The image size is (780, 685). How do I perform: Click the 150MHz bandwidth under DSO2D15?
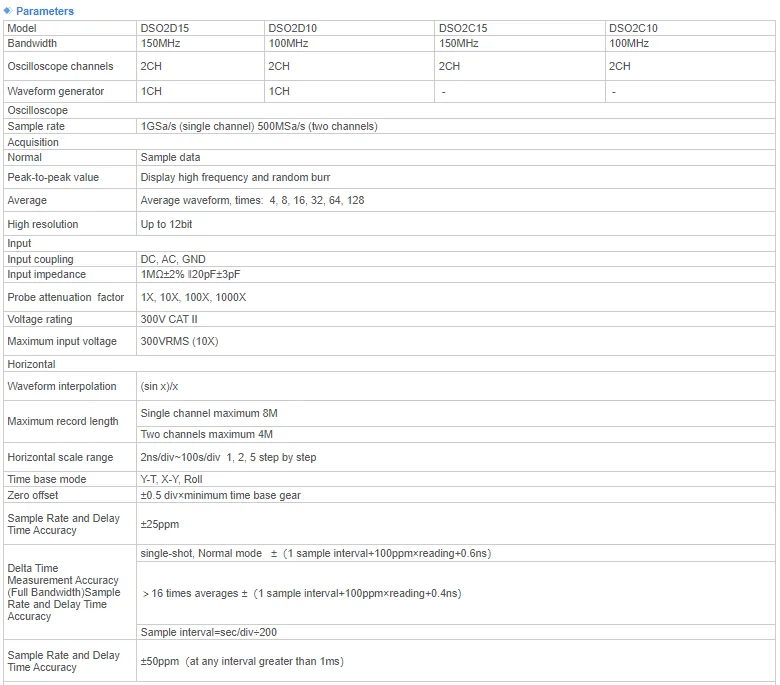coord(160,43)
